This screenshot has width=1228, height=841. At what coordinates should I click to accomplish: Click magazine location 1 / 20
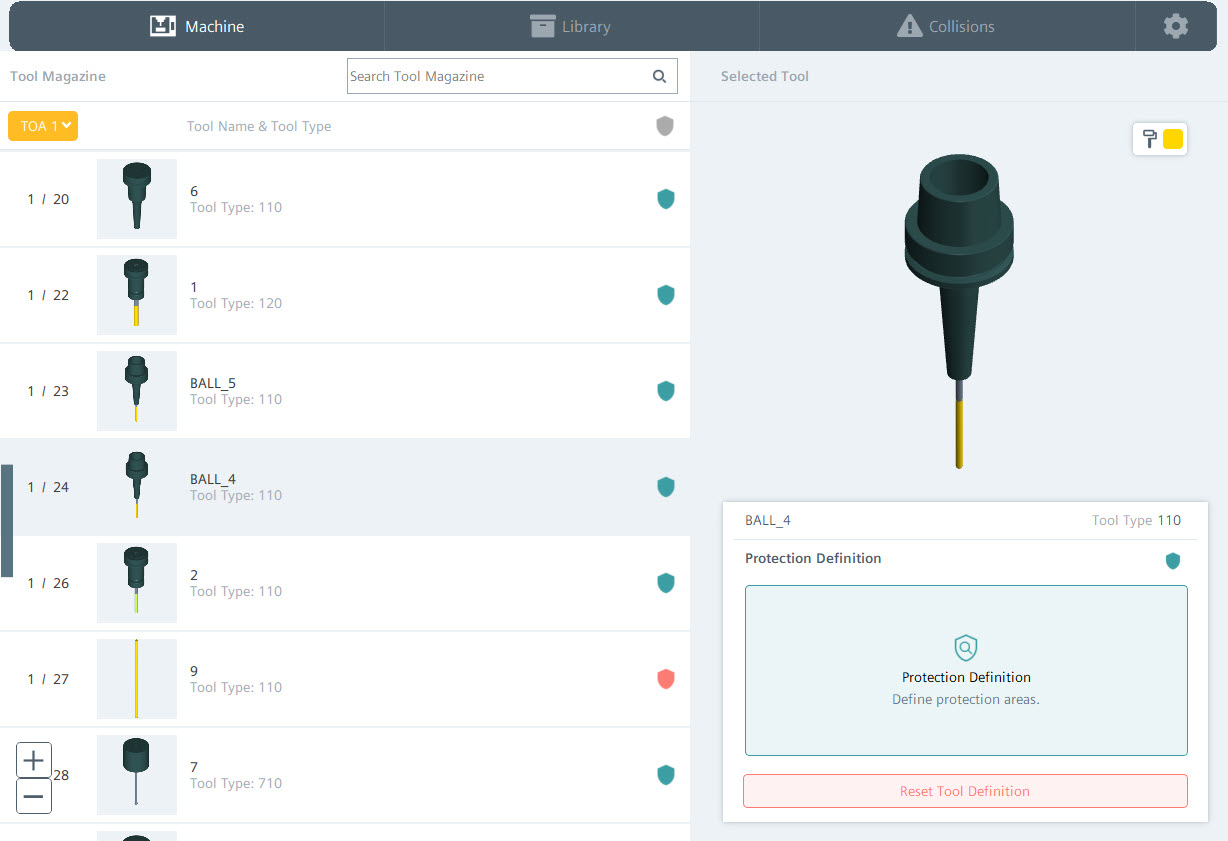click(48, 199)
